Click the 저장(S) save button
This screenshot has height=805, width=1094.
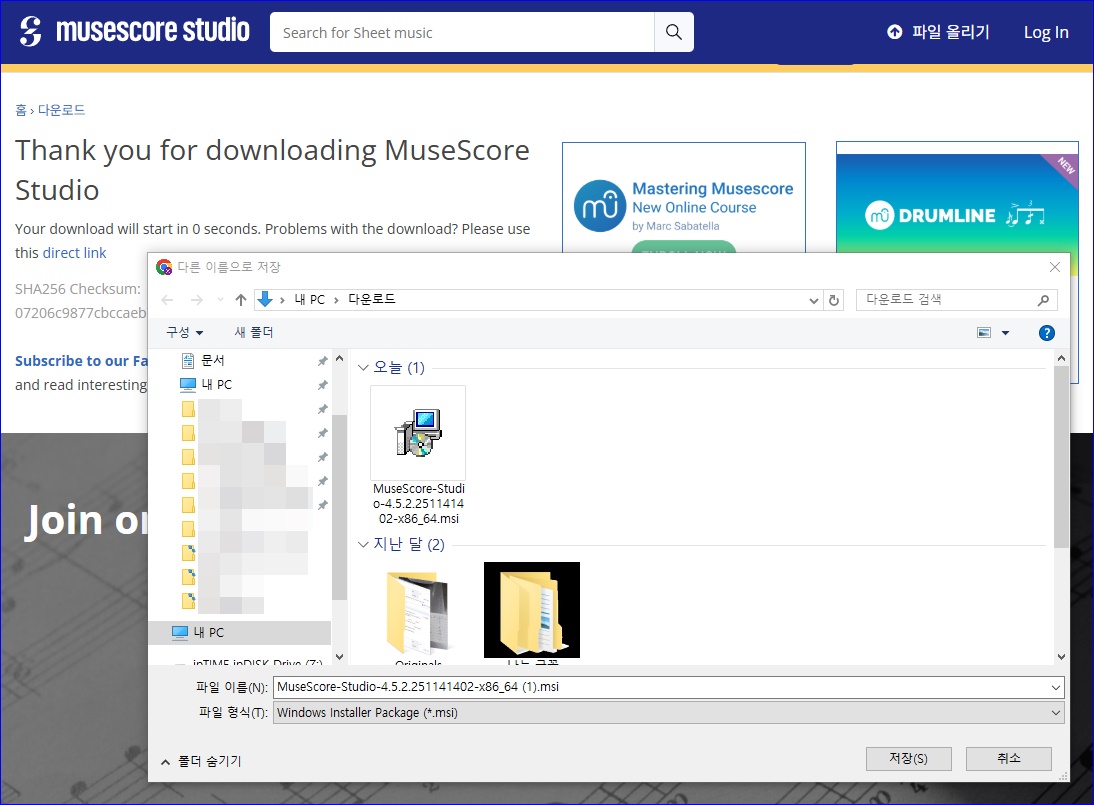pyautogui.click(x=908, y=758)
